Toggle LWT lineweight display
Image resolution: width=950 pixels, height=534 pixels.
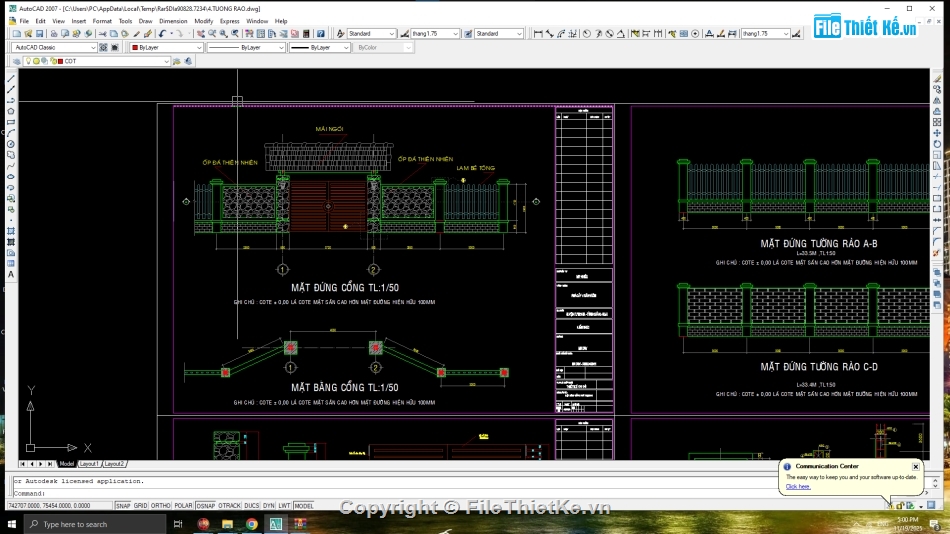[x=284, y=506]
